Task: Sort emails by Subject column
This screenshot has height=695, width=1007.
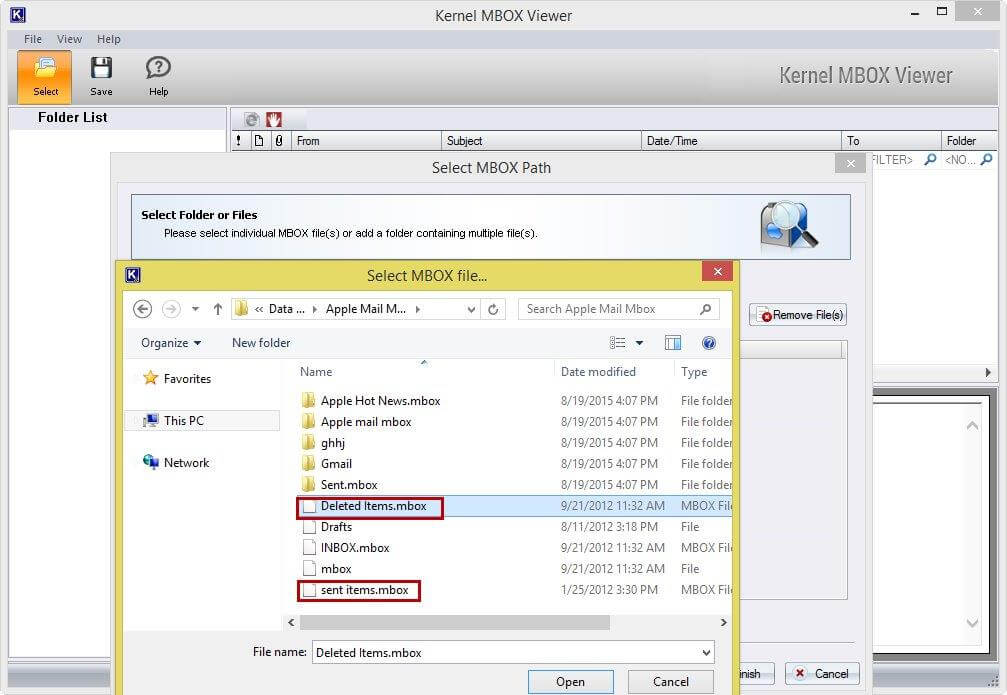Action: (541, 141)
